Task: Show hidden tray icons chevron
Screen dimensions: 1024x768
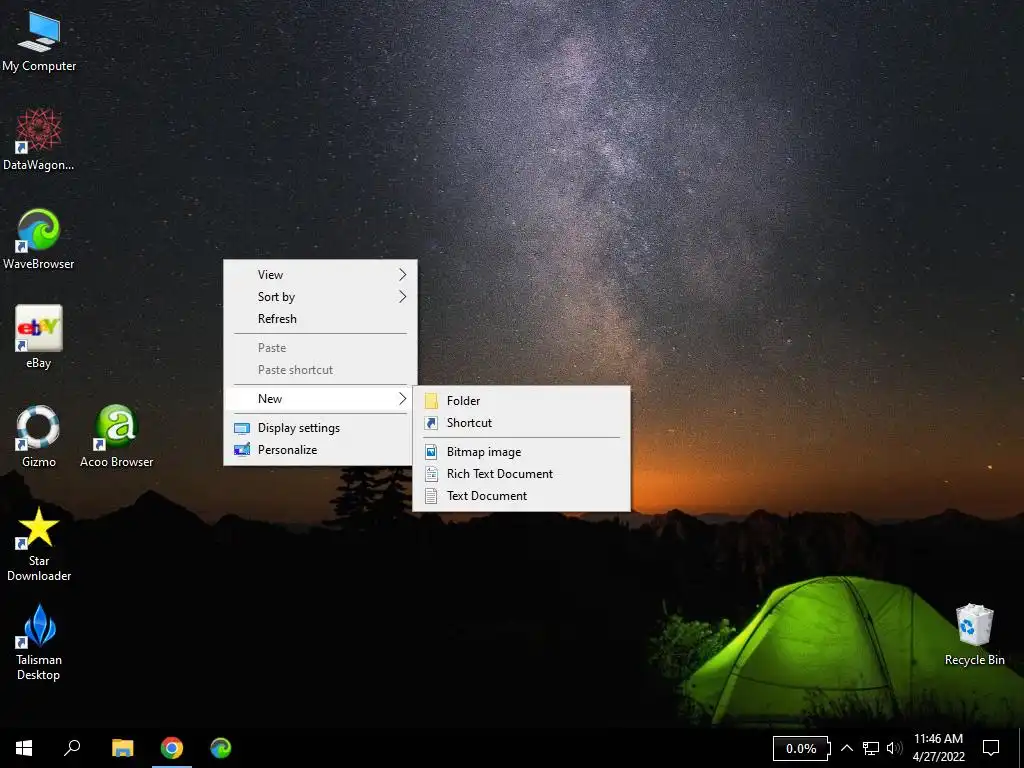Action: pos(846,748)
